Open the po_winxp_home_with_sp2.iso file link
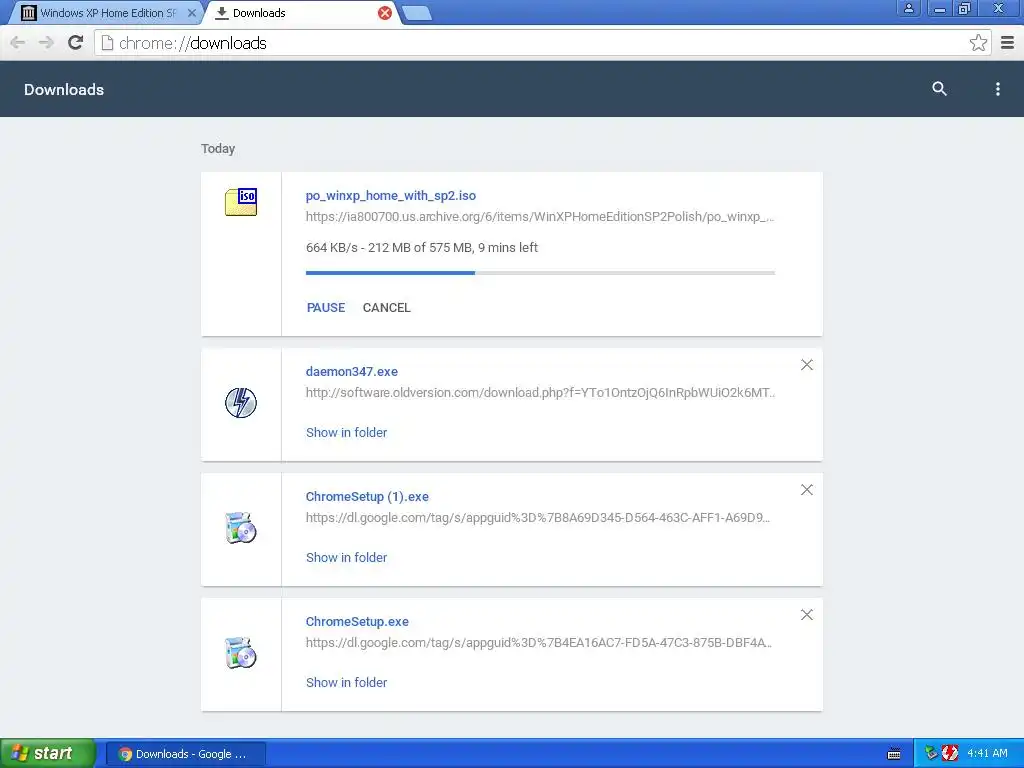This screenshot has width=1024, height=768. (391, 195)
